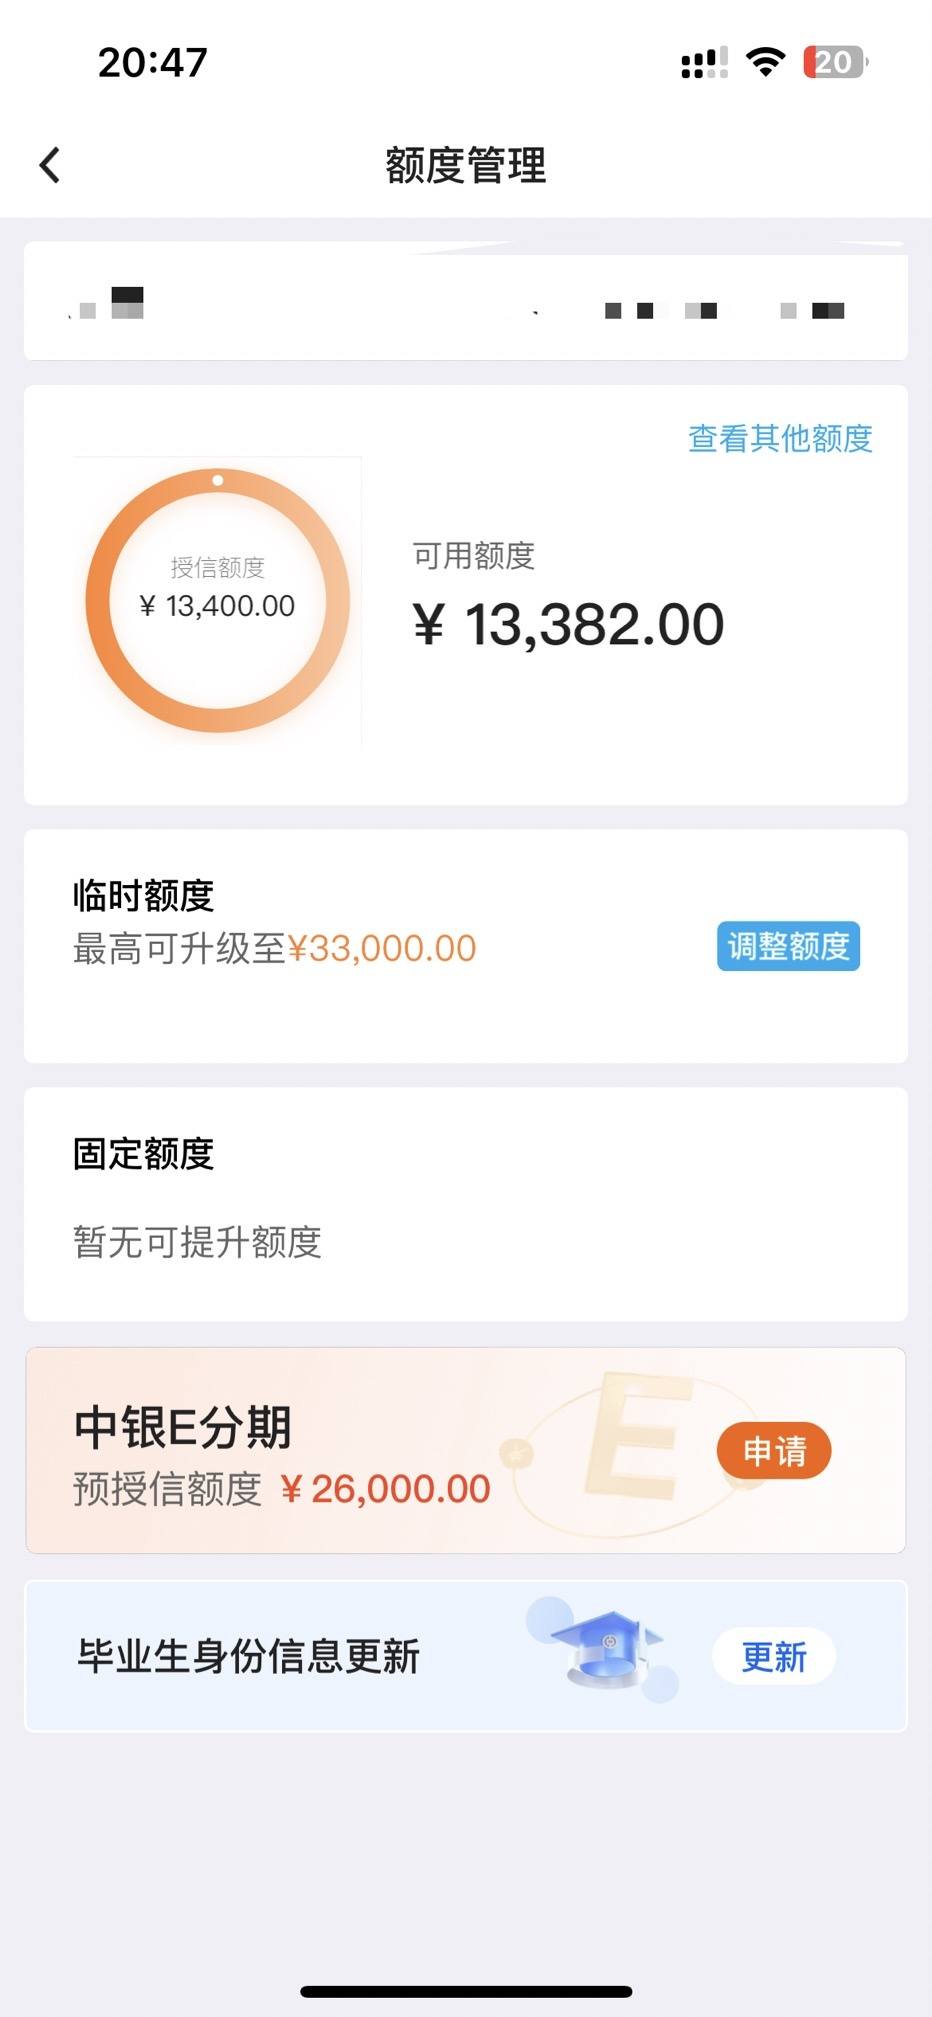
Task: Tap the 更新 button
Action: pyautogui.click(x=774, y=1657)
